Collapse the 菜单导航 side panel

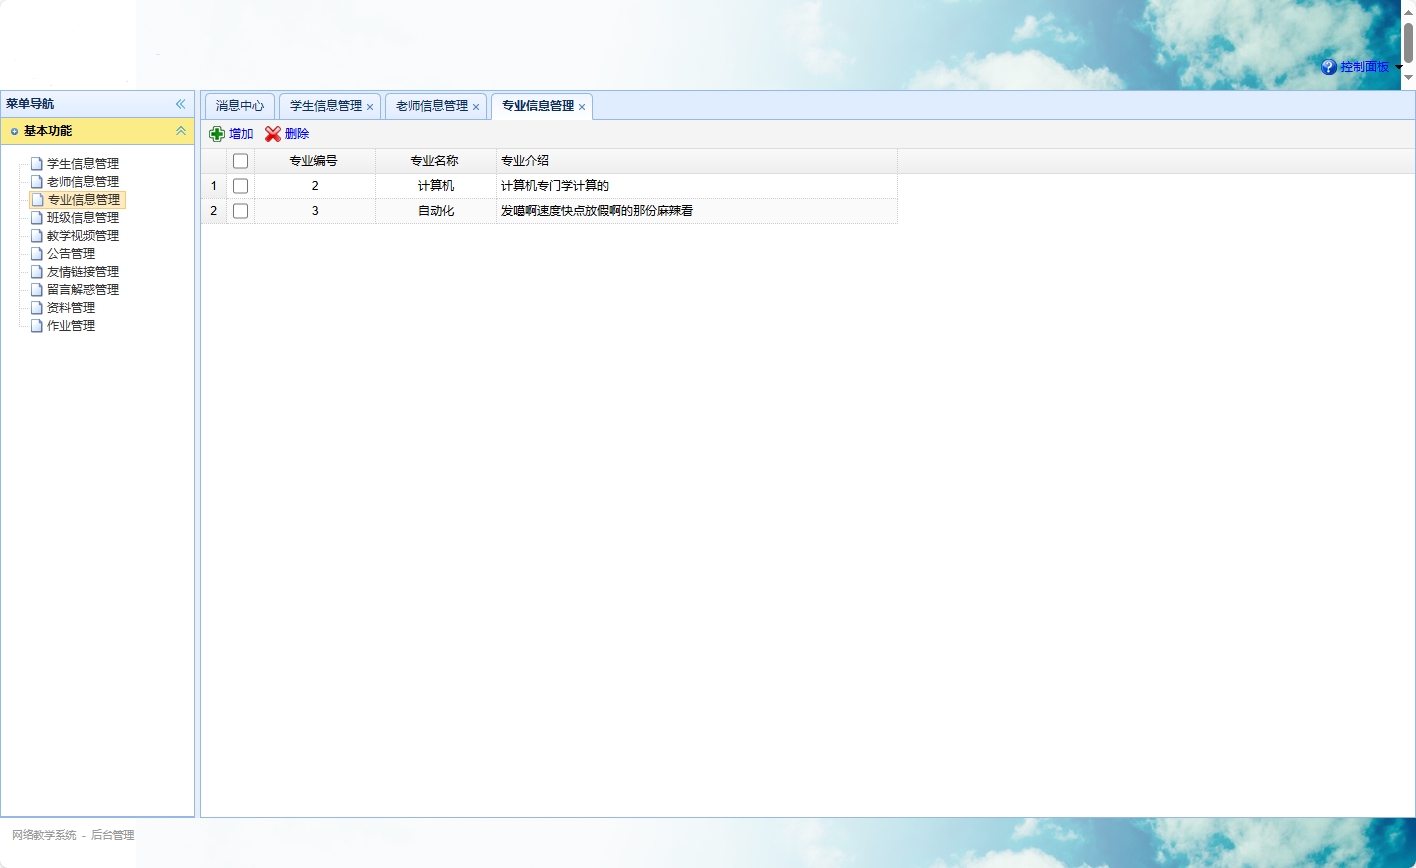(x=181, y=104)
